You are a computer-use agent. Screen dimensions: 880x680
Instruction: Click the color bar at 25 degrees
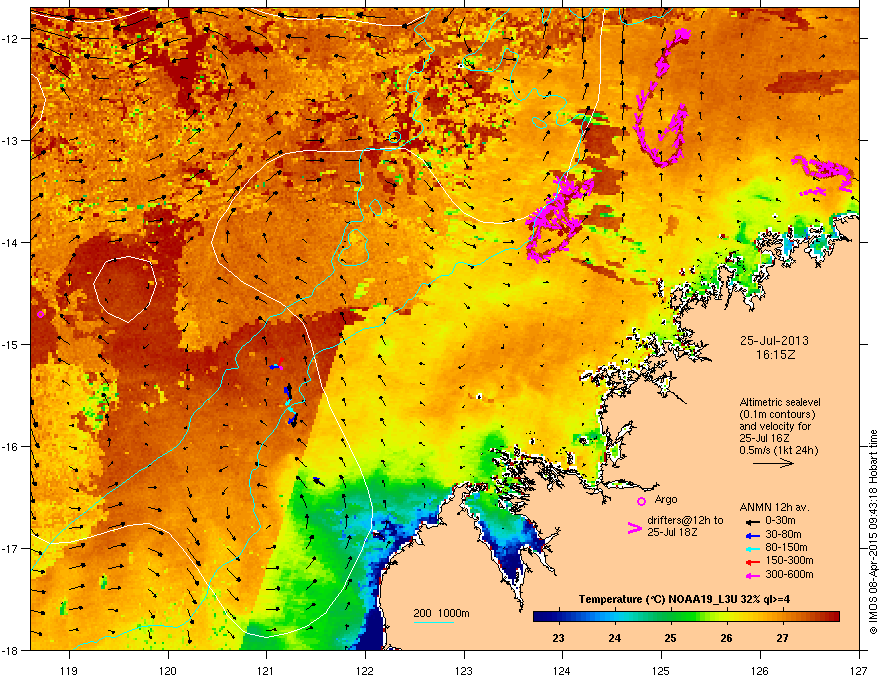pos(671,617)
